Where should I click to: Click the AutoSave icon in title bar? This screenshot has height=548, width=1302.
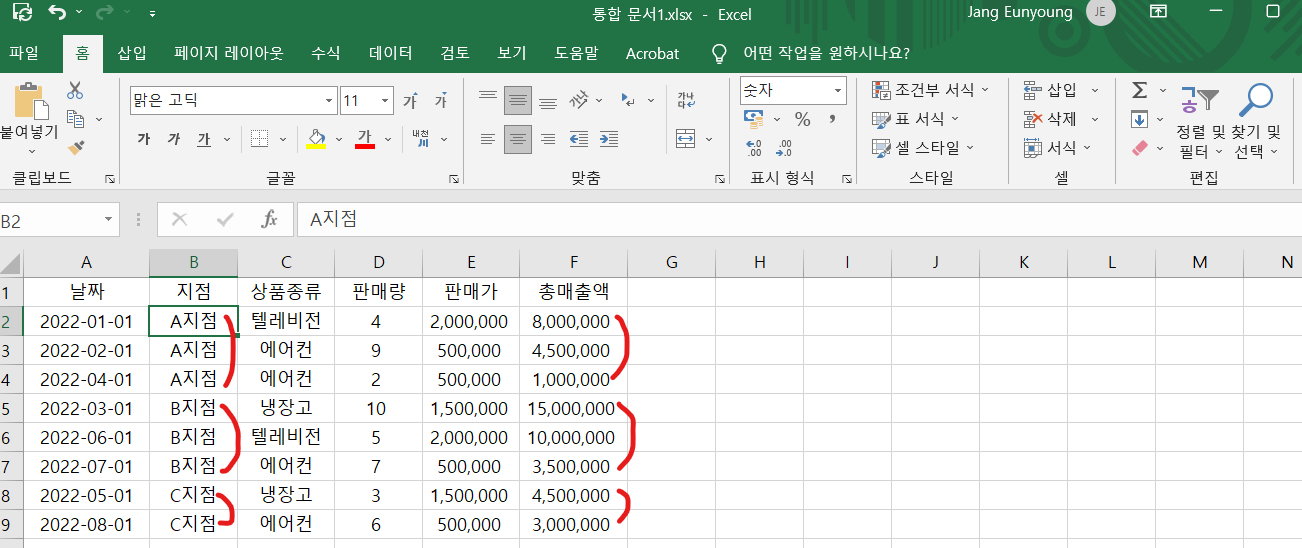point(21,13)
